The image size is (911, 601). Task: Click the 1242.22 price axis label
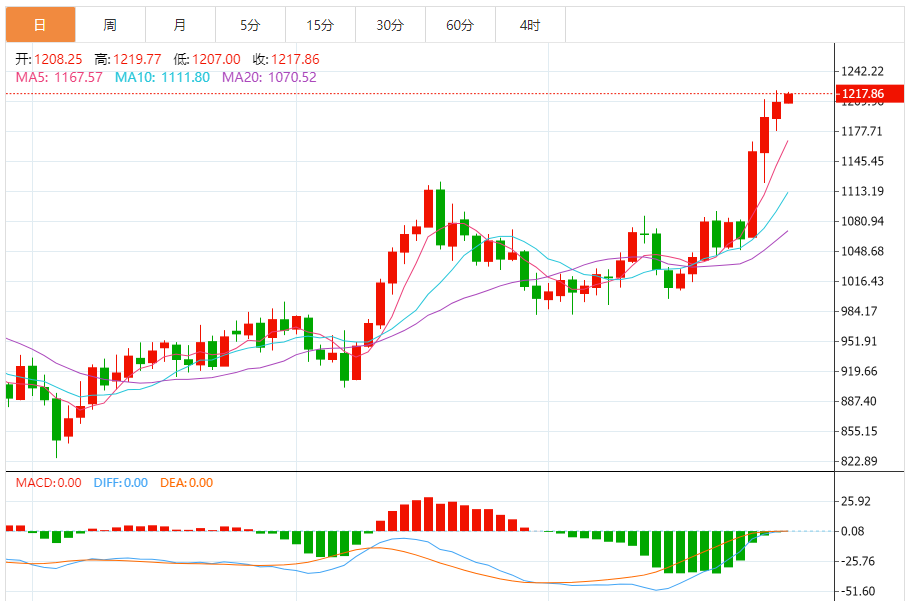(862, 71)
